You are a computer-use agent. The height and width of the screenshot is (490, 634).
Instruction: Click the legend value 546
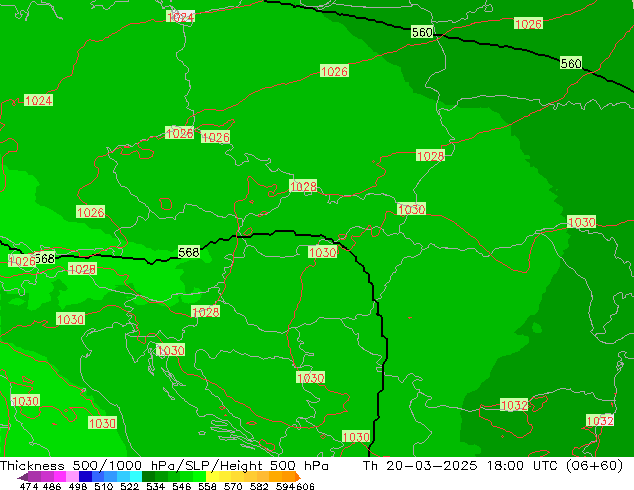click(x=181, y=486)
